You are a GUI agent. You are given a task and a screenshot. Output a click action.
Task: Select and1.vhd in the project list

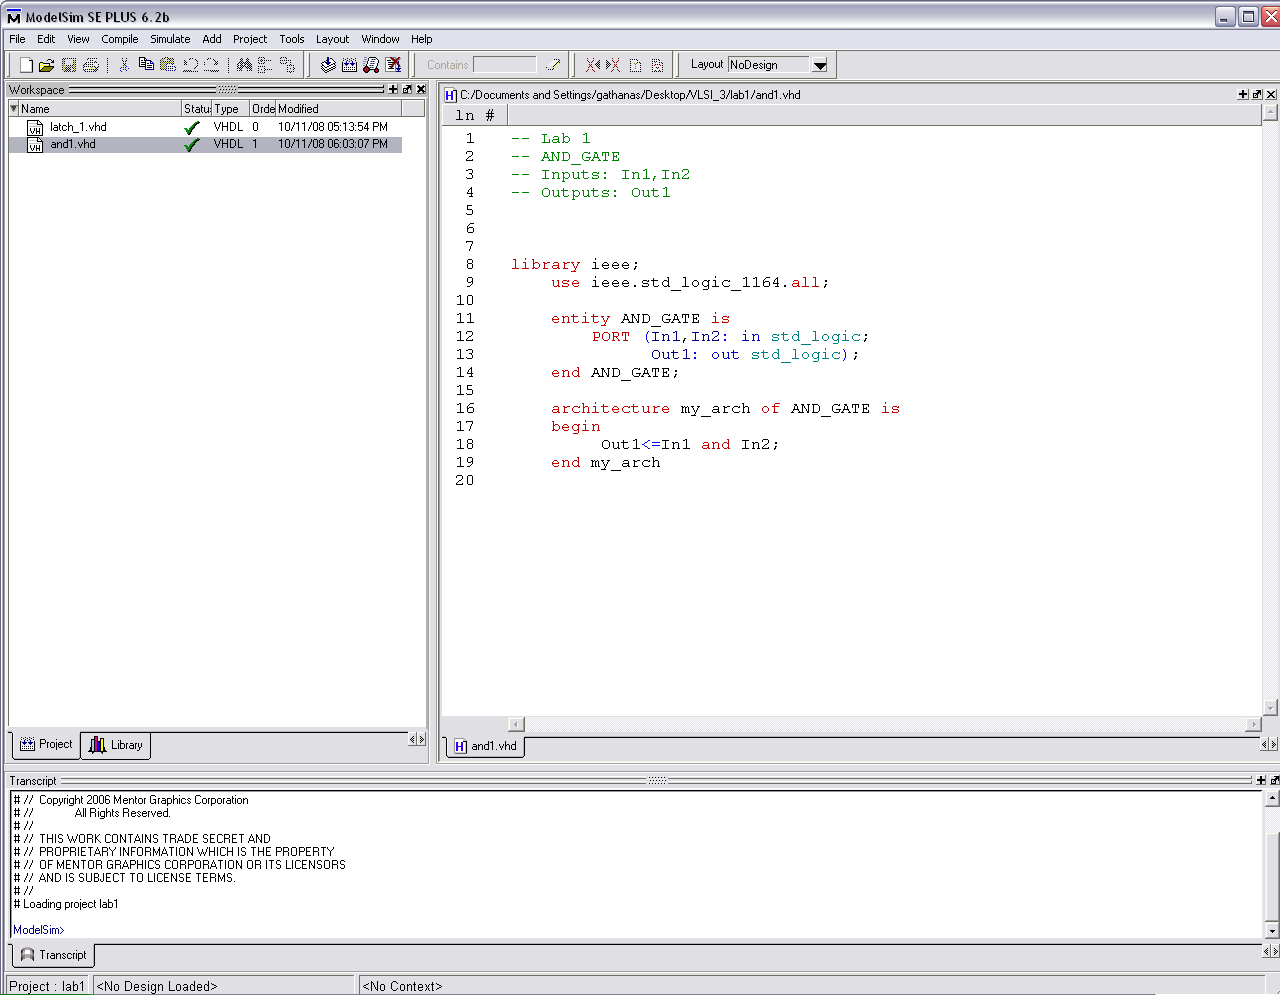205,145
